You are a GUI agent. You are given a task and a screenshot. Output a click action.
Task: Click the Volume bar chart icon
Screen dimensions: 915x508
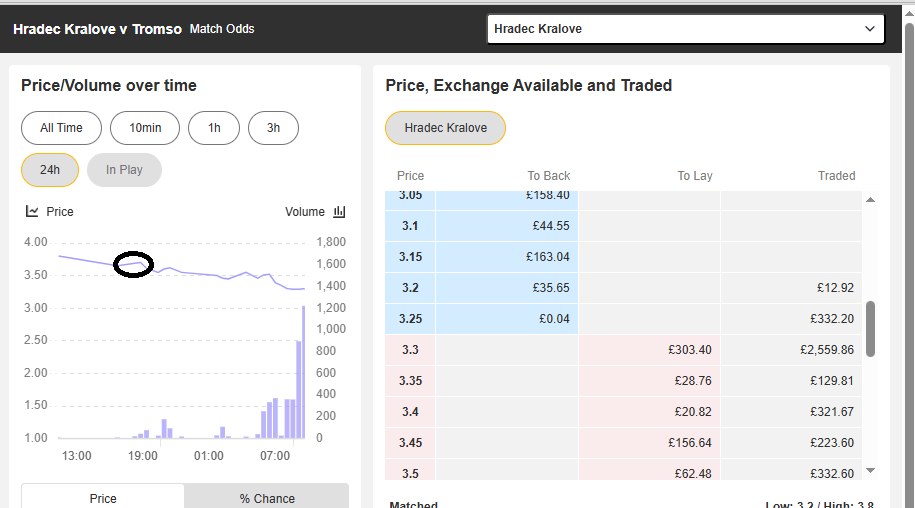click(339, 211)
